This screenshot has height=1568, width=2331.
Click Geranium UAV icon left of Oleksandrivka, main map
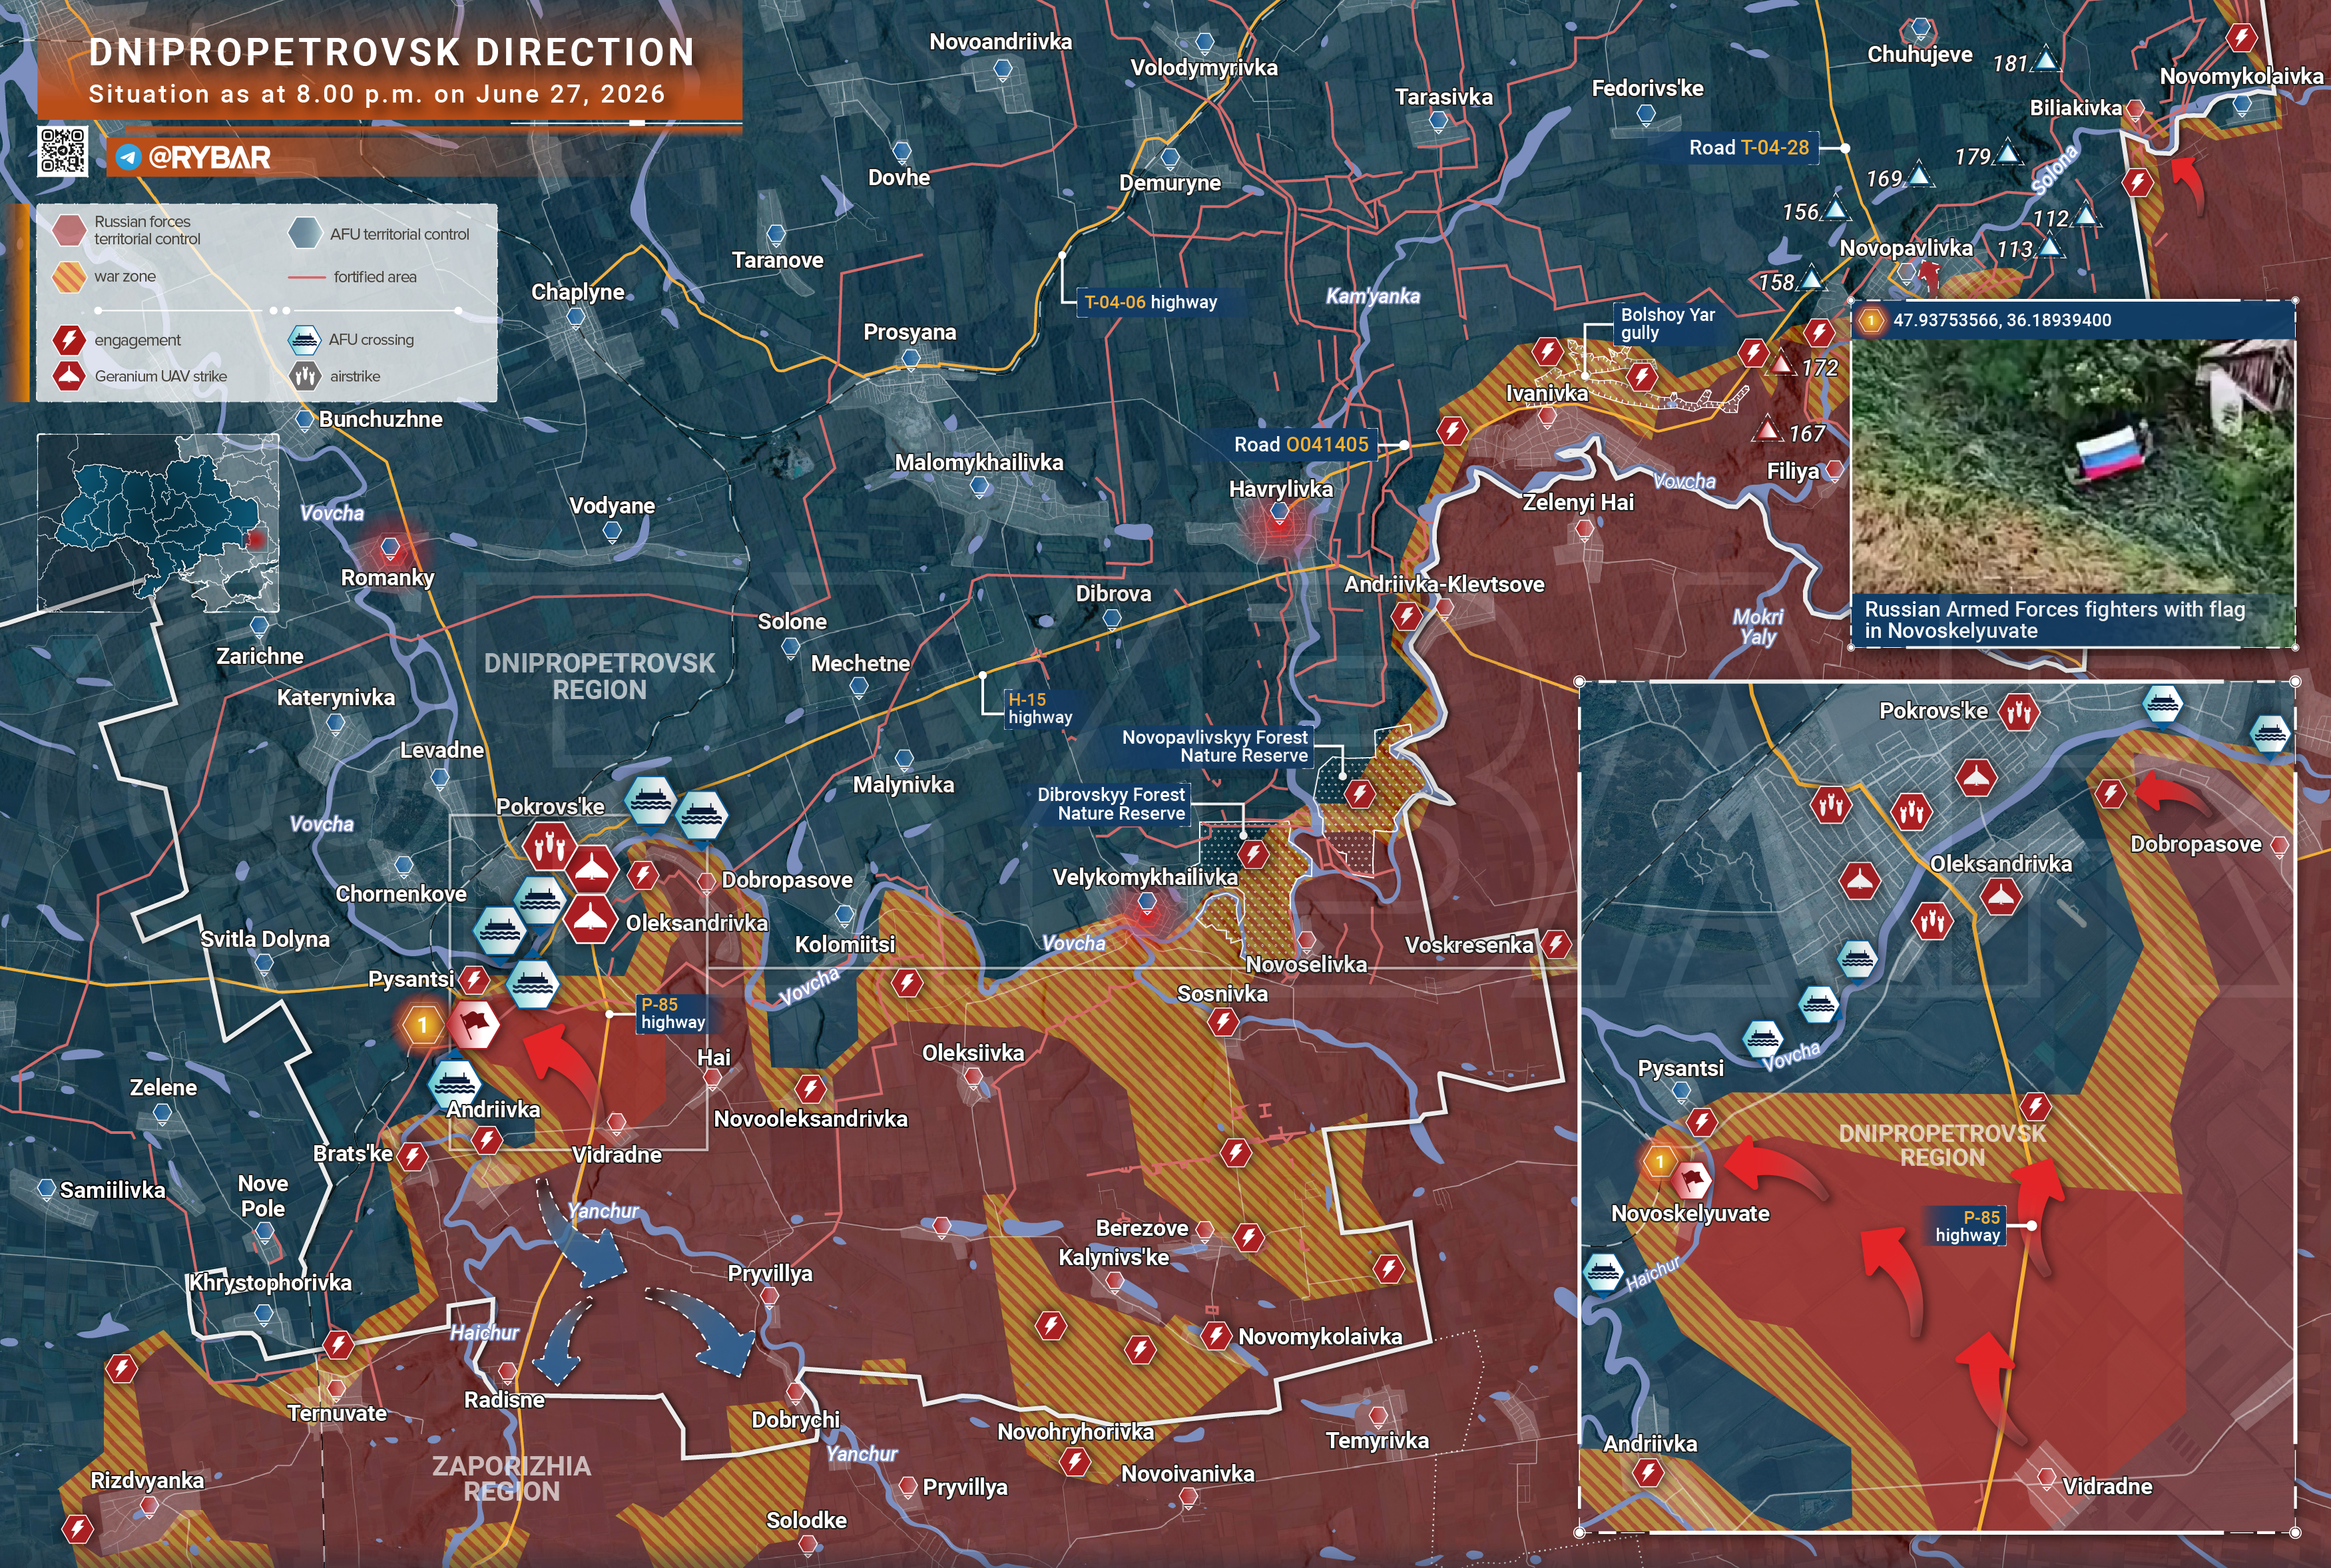(x=589, y=918)
